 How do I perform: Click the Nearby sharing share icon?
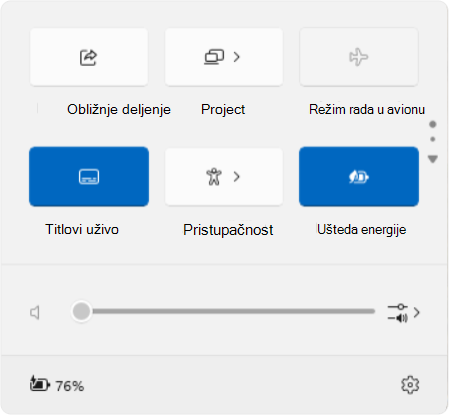click(x=88, y=57)
